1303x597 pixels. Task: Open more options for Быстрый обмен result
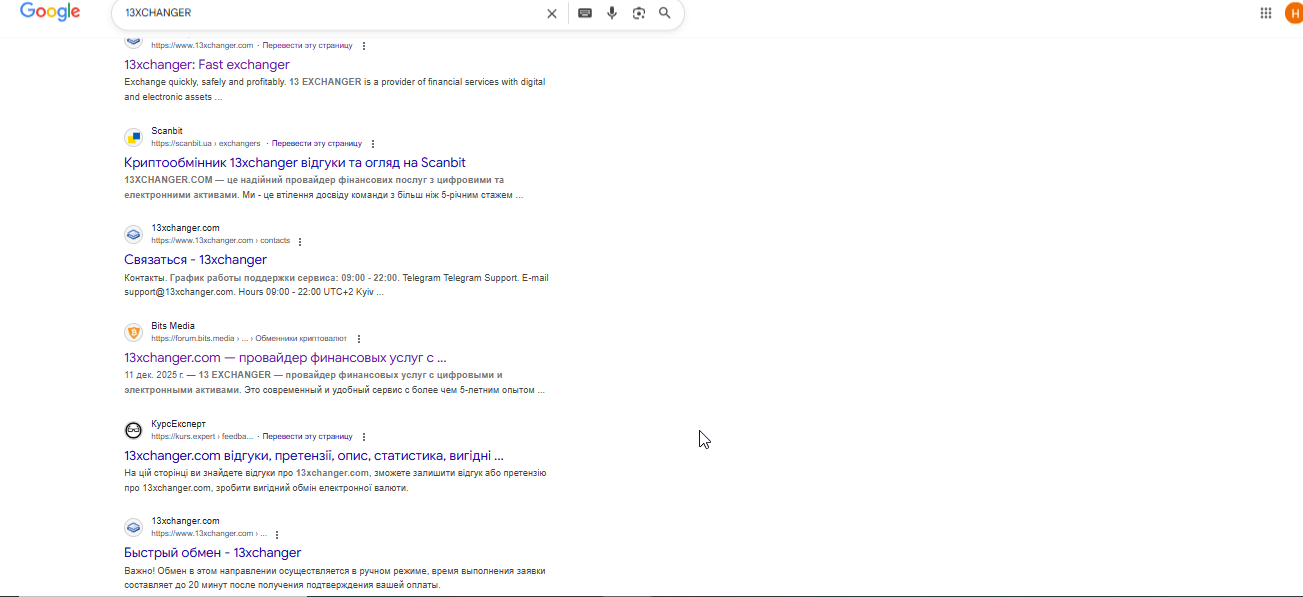pos(277,535)
